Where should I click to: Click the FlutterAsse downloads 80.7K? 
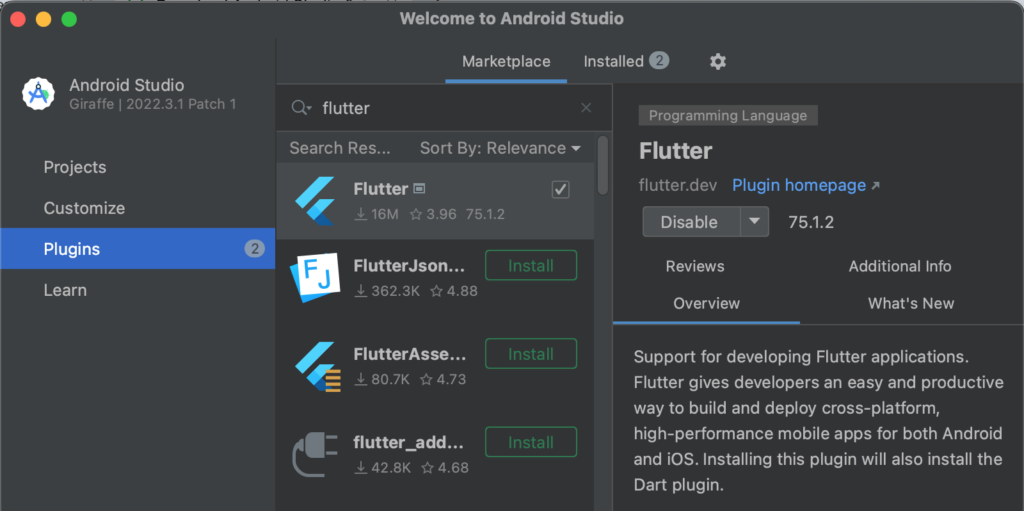point(381,379)
